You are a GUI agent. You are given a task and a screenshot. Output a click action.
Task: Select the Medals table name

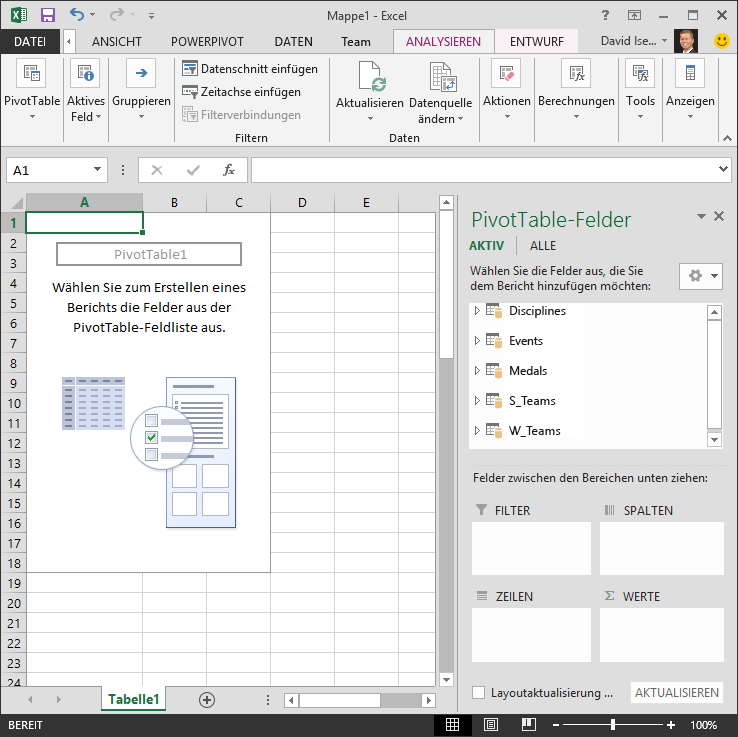pos(528,371)
